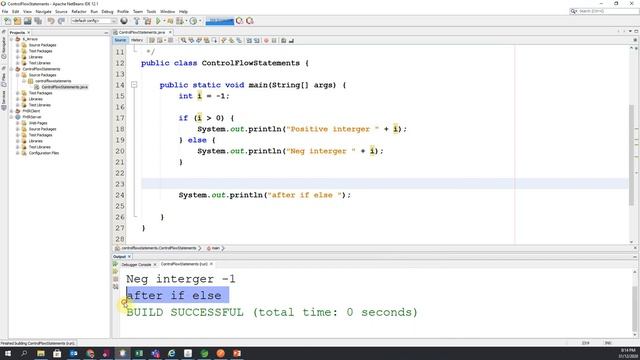
Task: Close the ControlFlowStatements.java editor tab
Action: pyautogui.click(x=170, y=32)
